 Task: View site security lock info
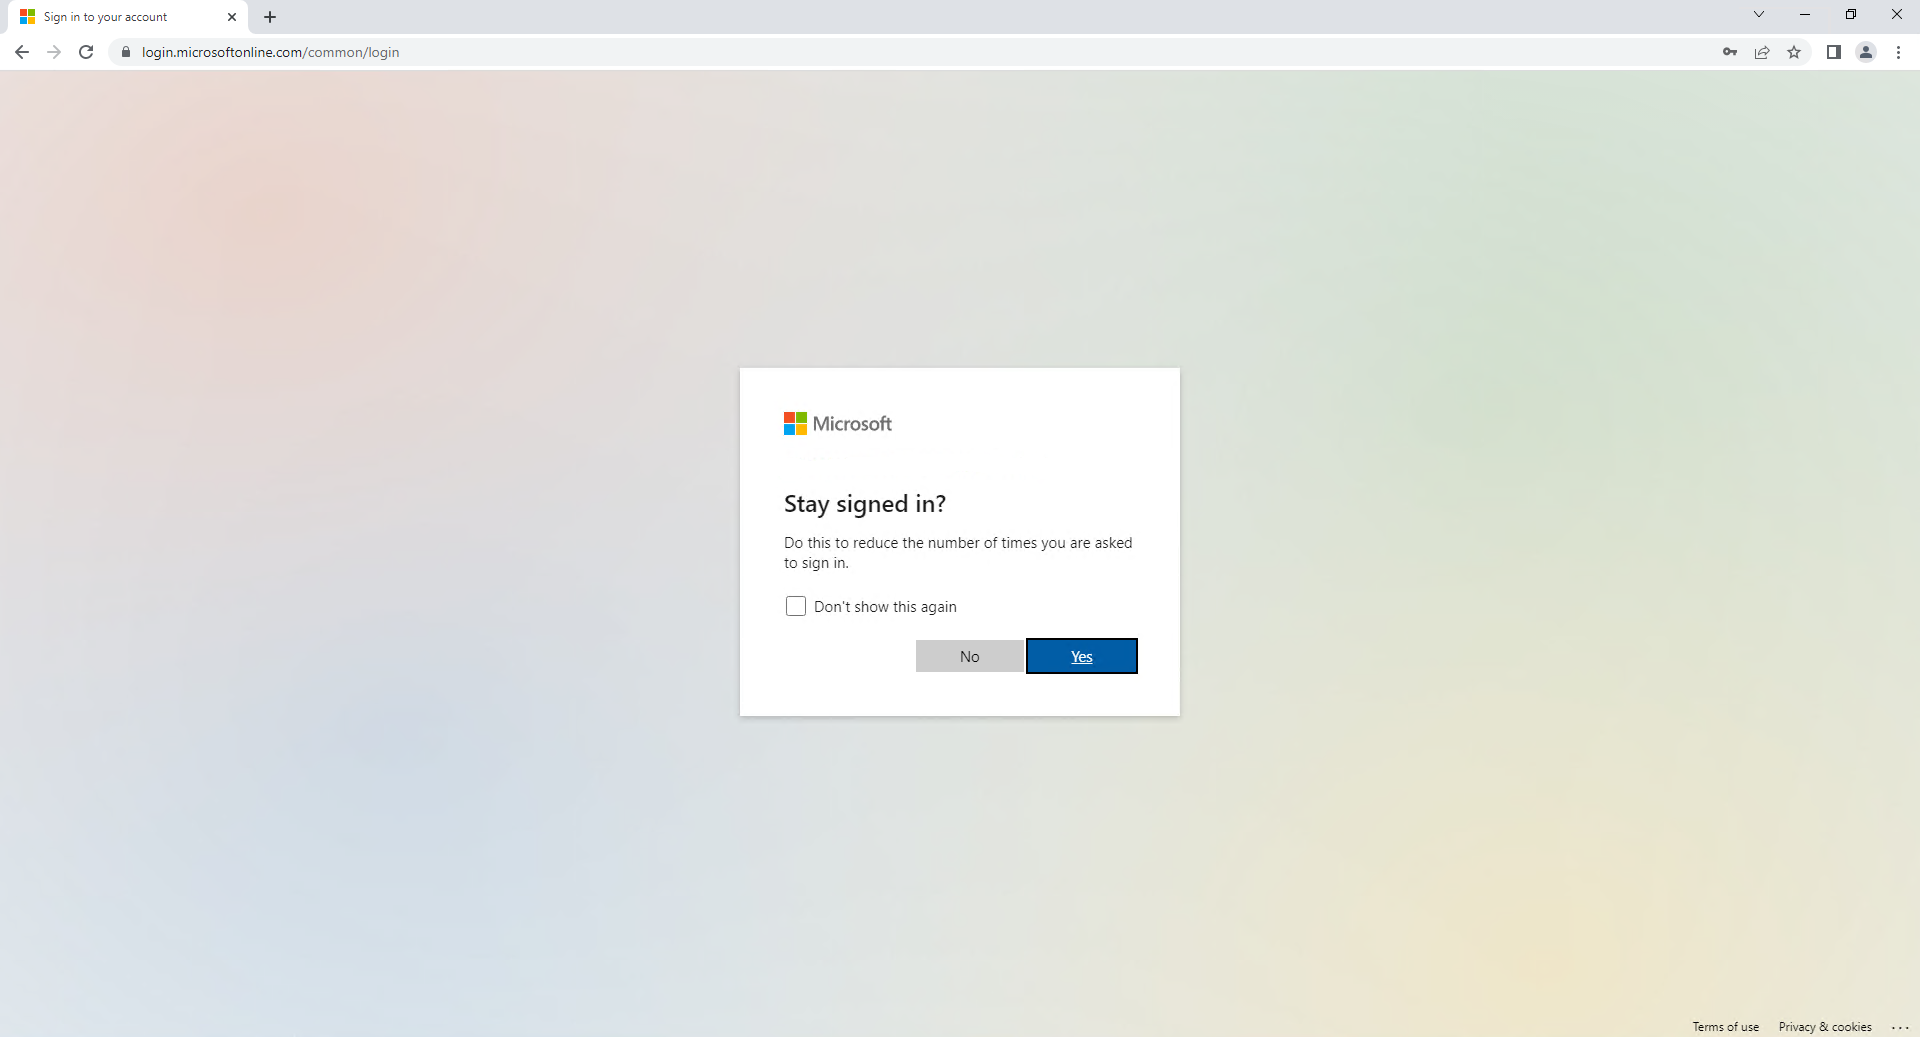pos(126,52)
